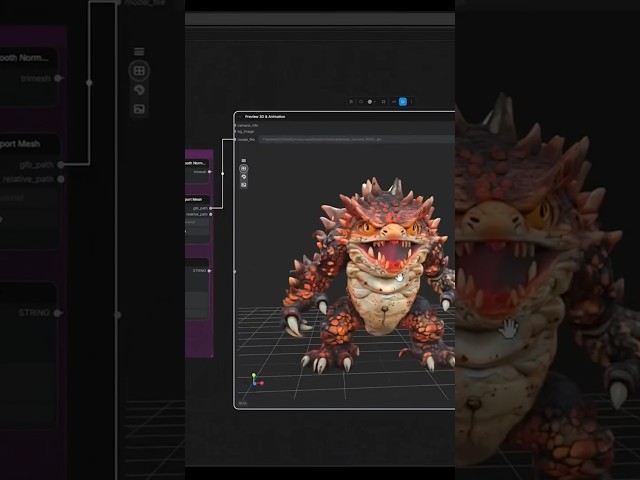The height and width of the screenshot is (480, 640).
Task: Click the relative_path output dot on Export Mesh
Action: 211,214
